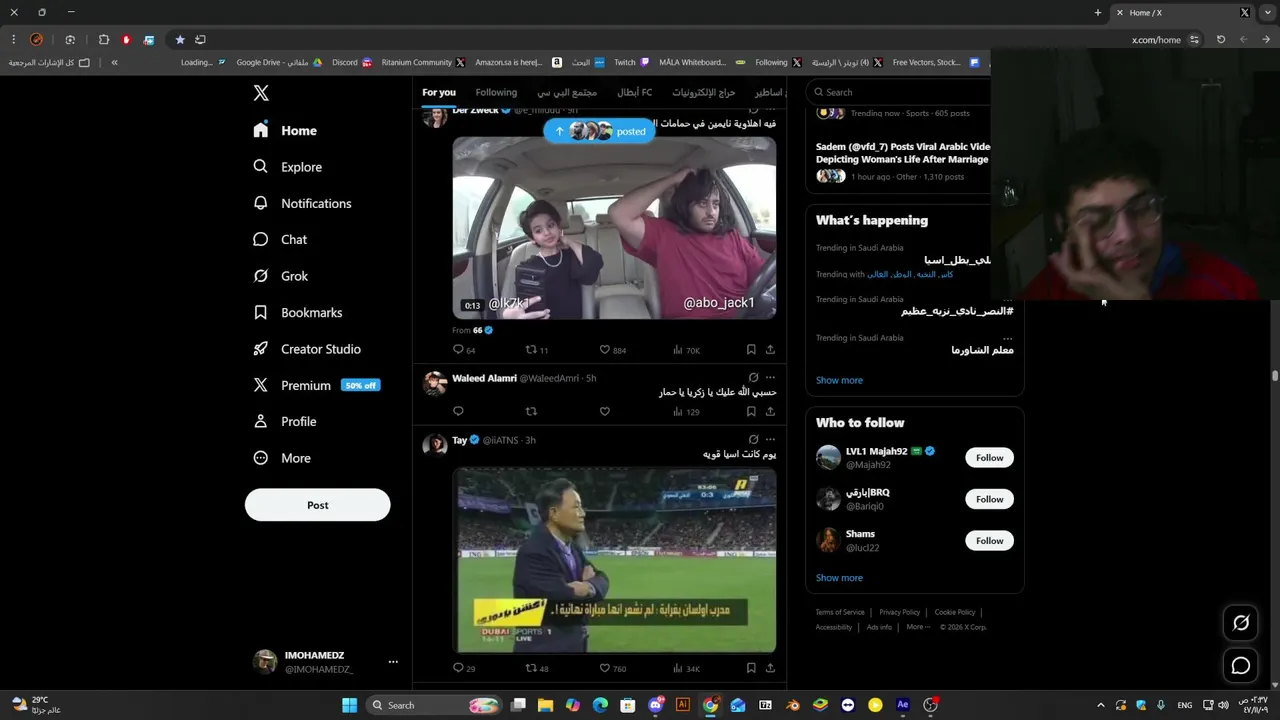Open Windows Start menu
Screen dimensions: 1280x720
point(349,705)
